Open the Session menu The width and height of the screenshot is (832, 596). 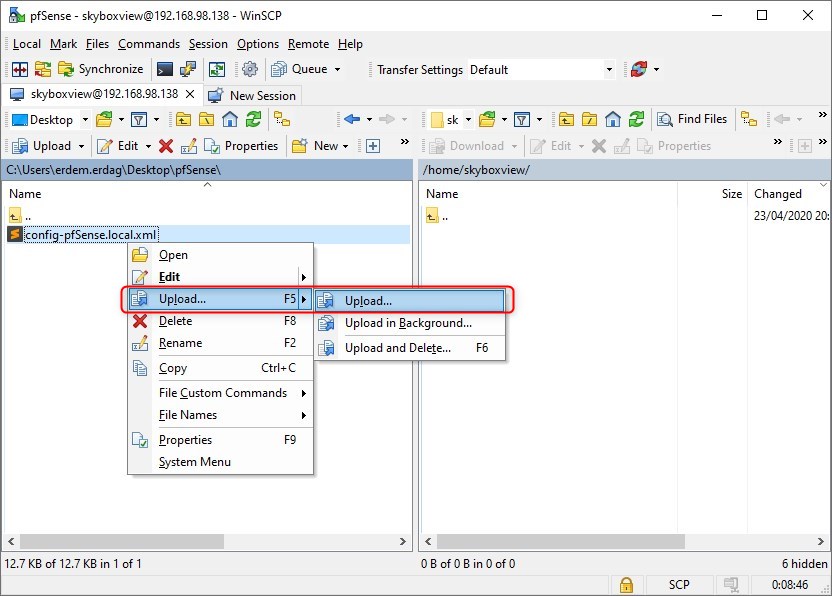208,44
